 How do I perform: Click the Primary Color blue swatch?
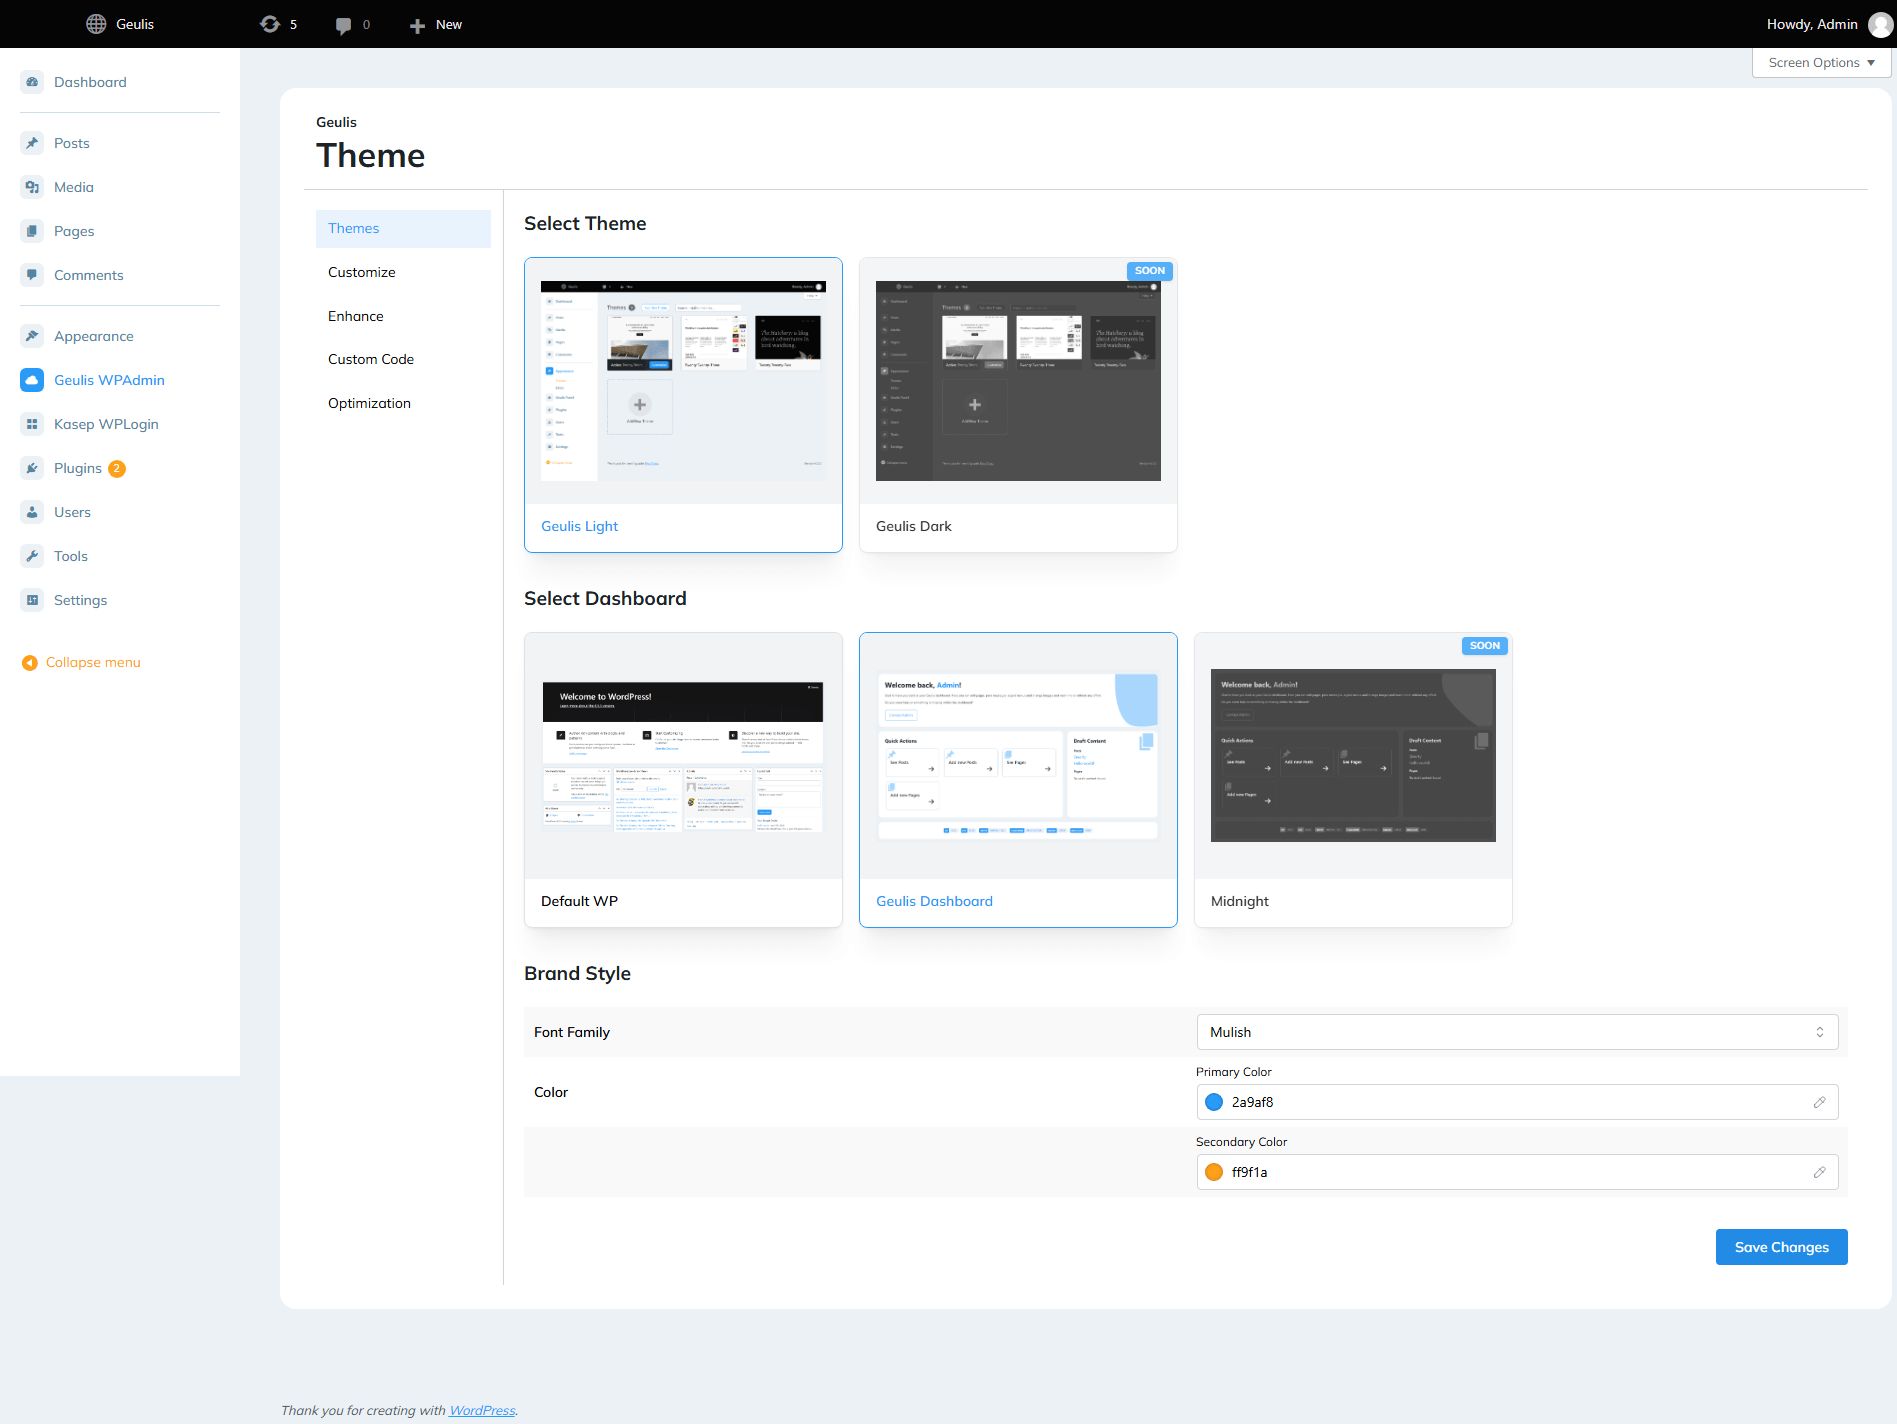coord(1214,1102)
